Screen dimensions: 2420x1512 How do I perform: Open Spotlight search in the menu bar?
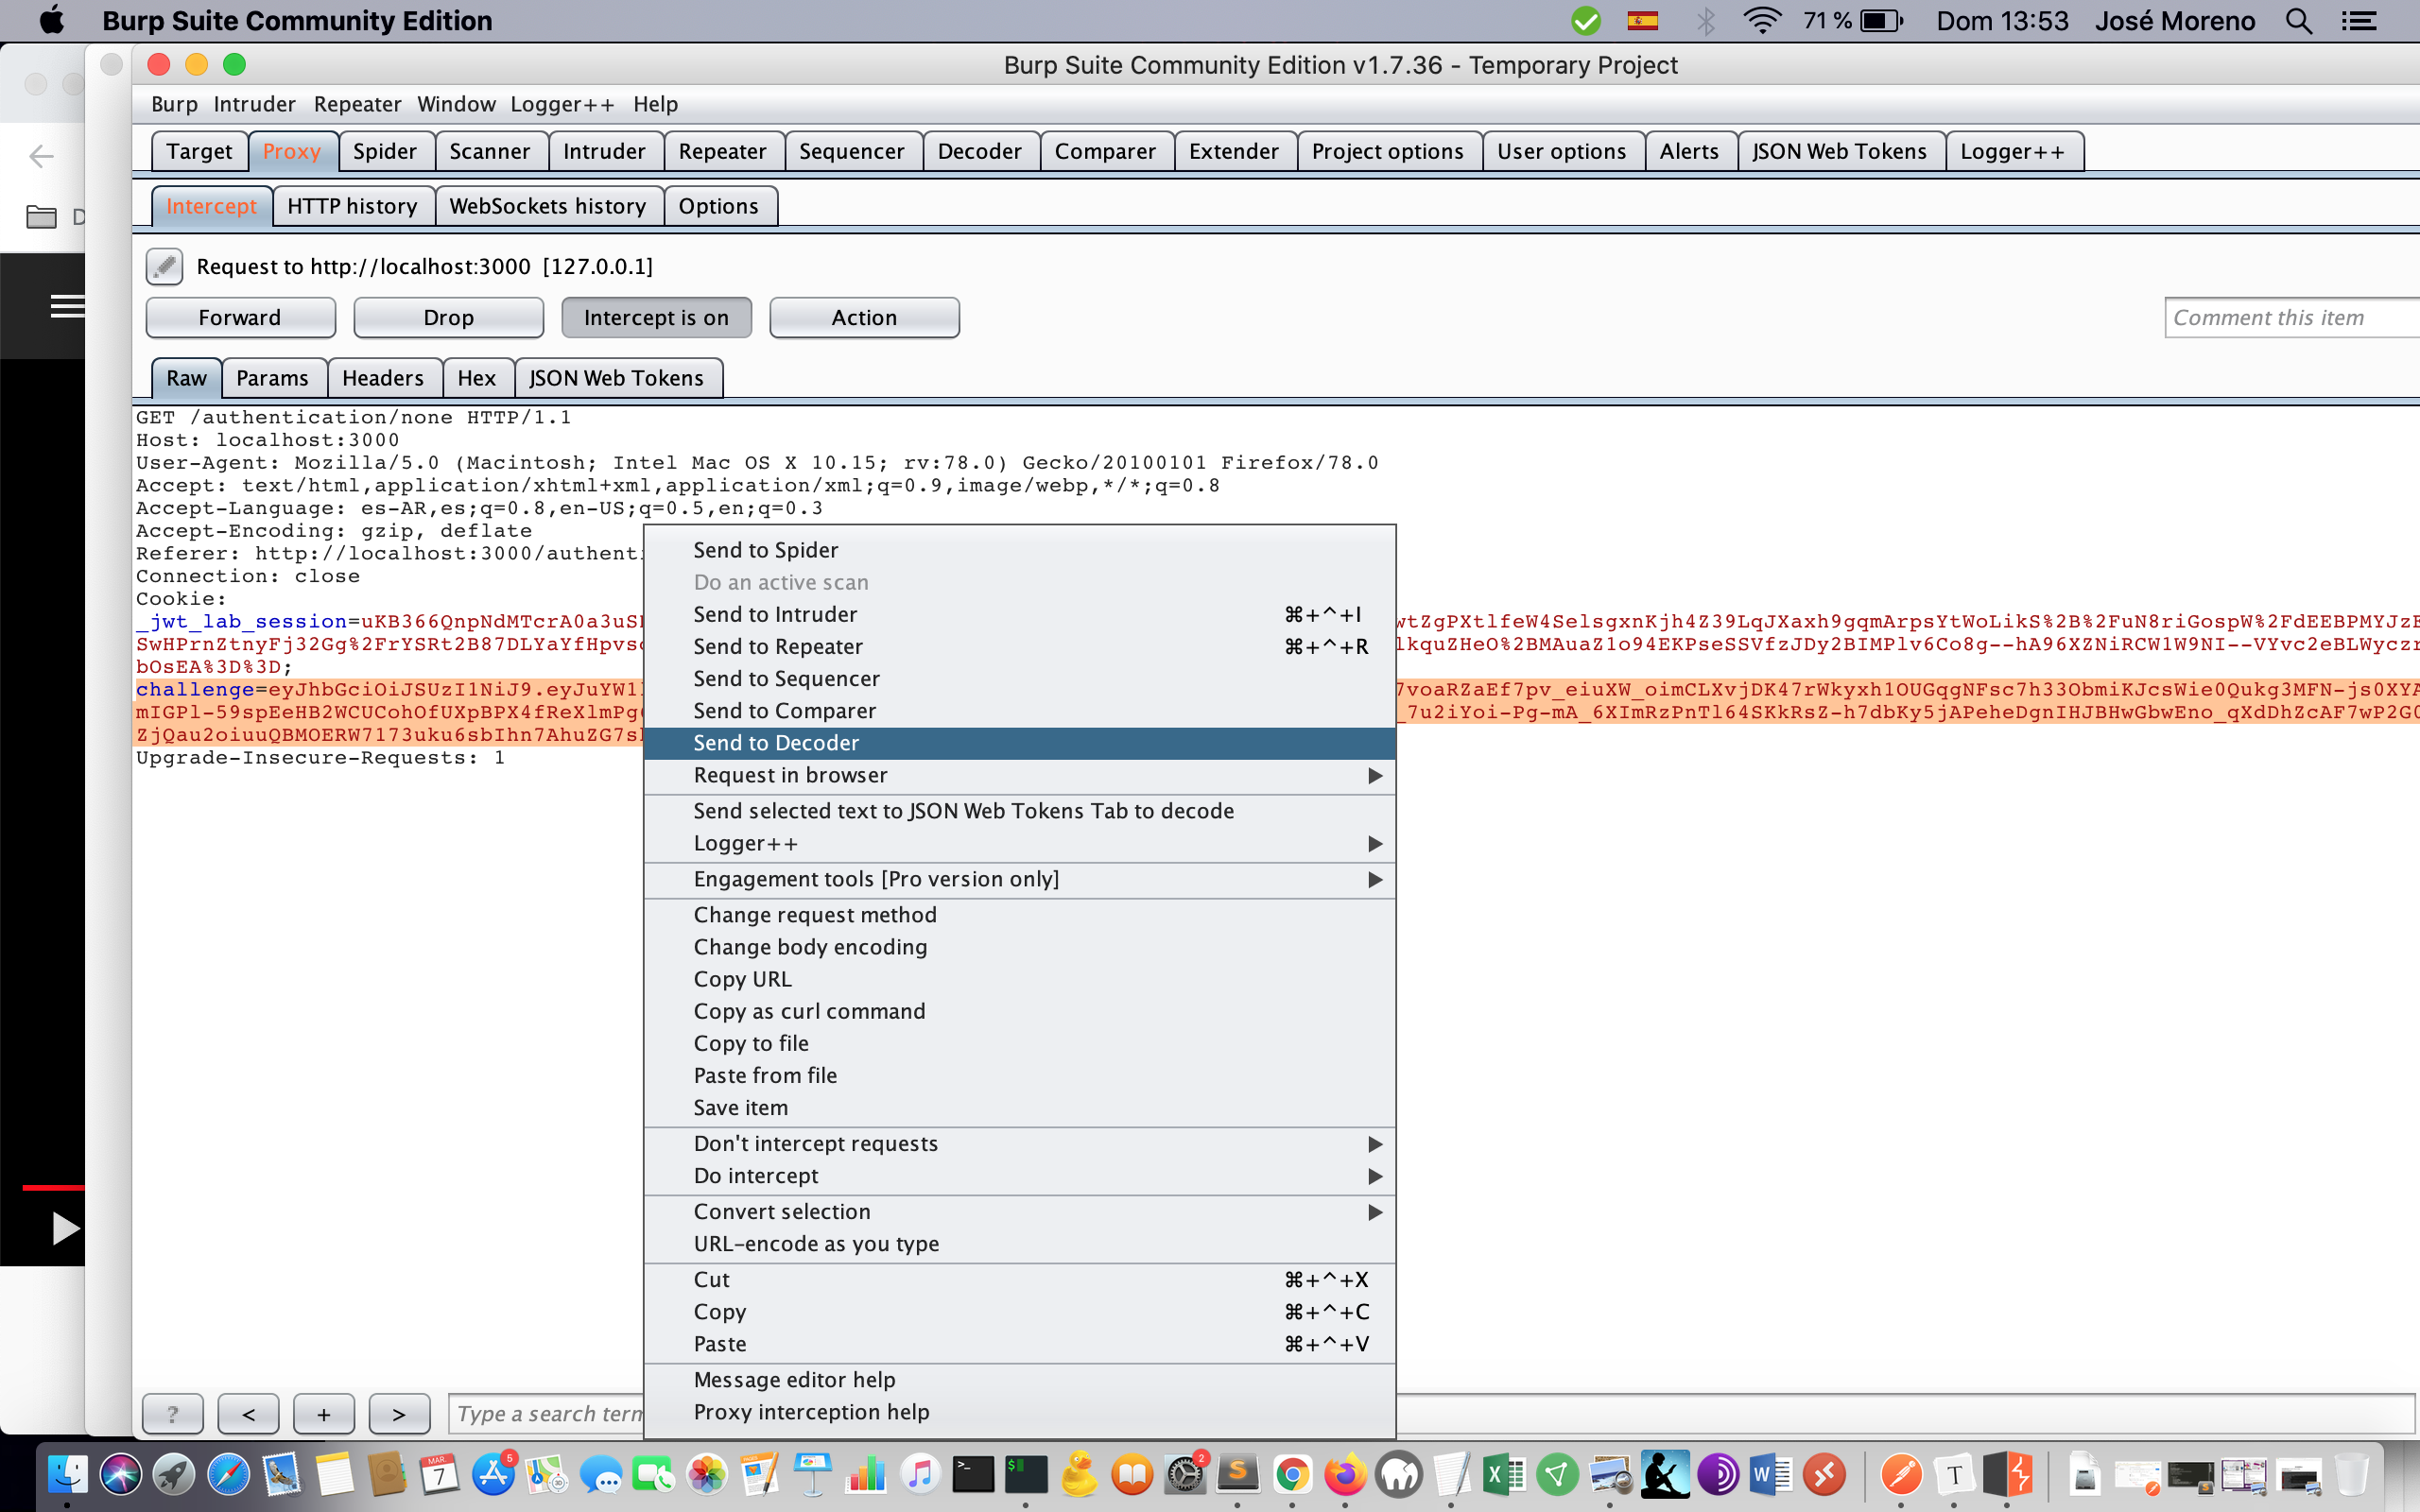(x=2299, y=21)
